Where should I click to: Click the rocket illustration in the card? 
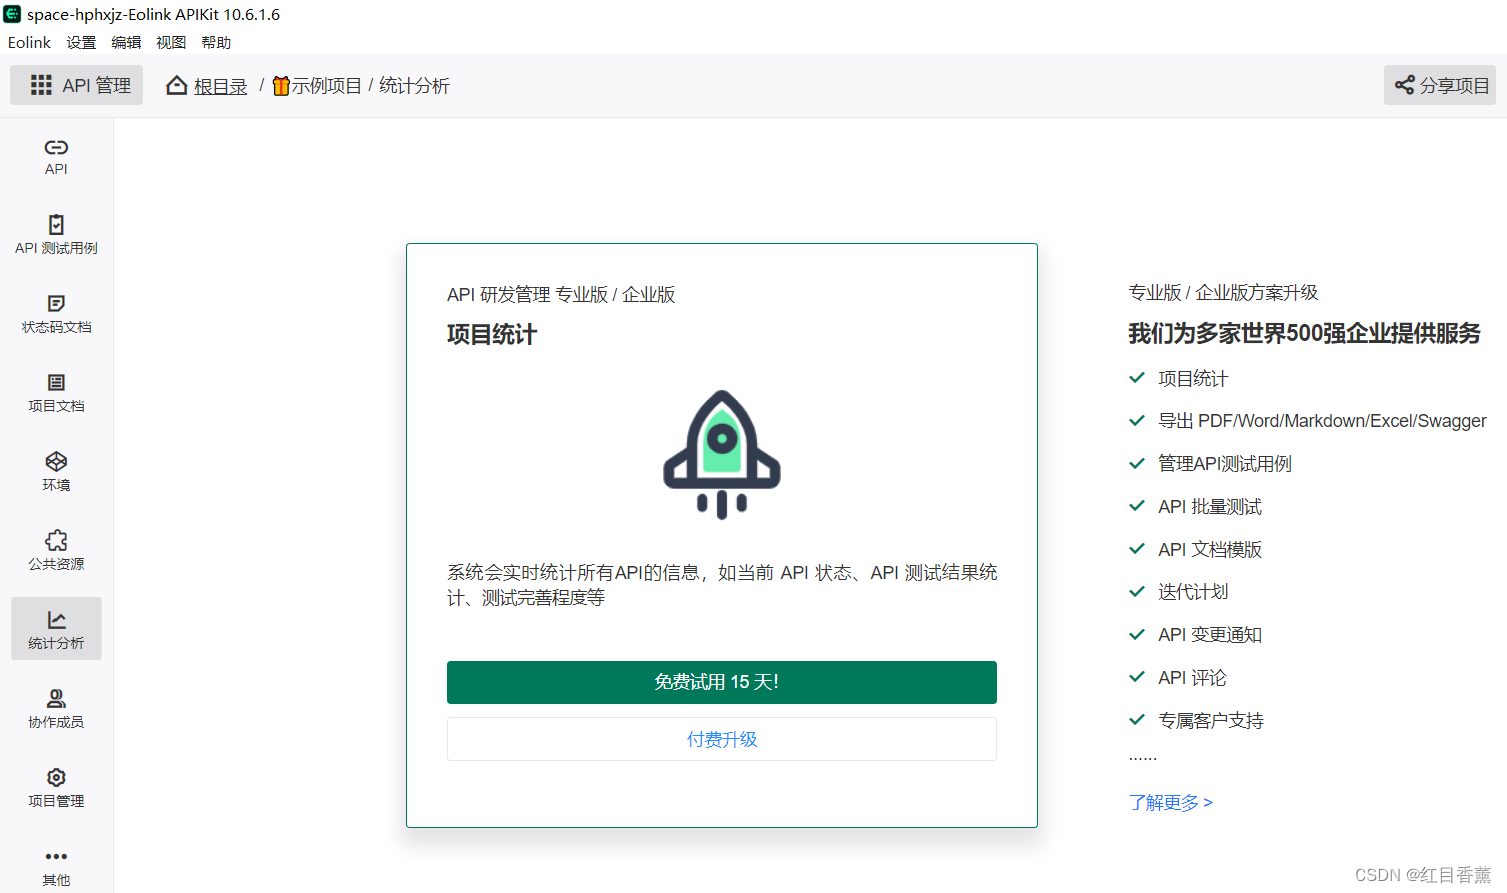[x=722, y=455]
